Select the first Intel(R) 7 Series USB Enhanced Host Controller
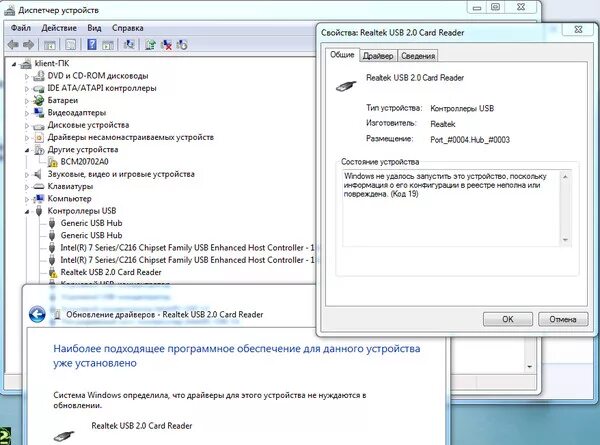This screenshot has height=445, width=600. pyautogui.click(x=188, y=248)
